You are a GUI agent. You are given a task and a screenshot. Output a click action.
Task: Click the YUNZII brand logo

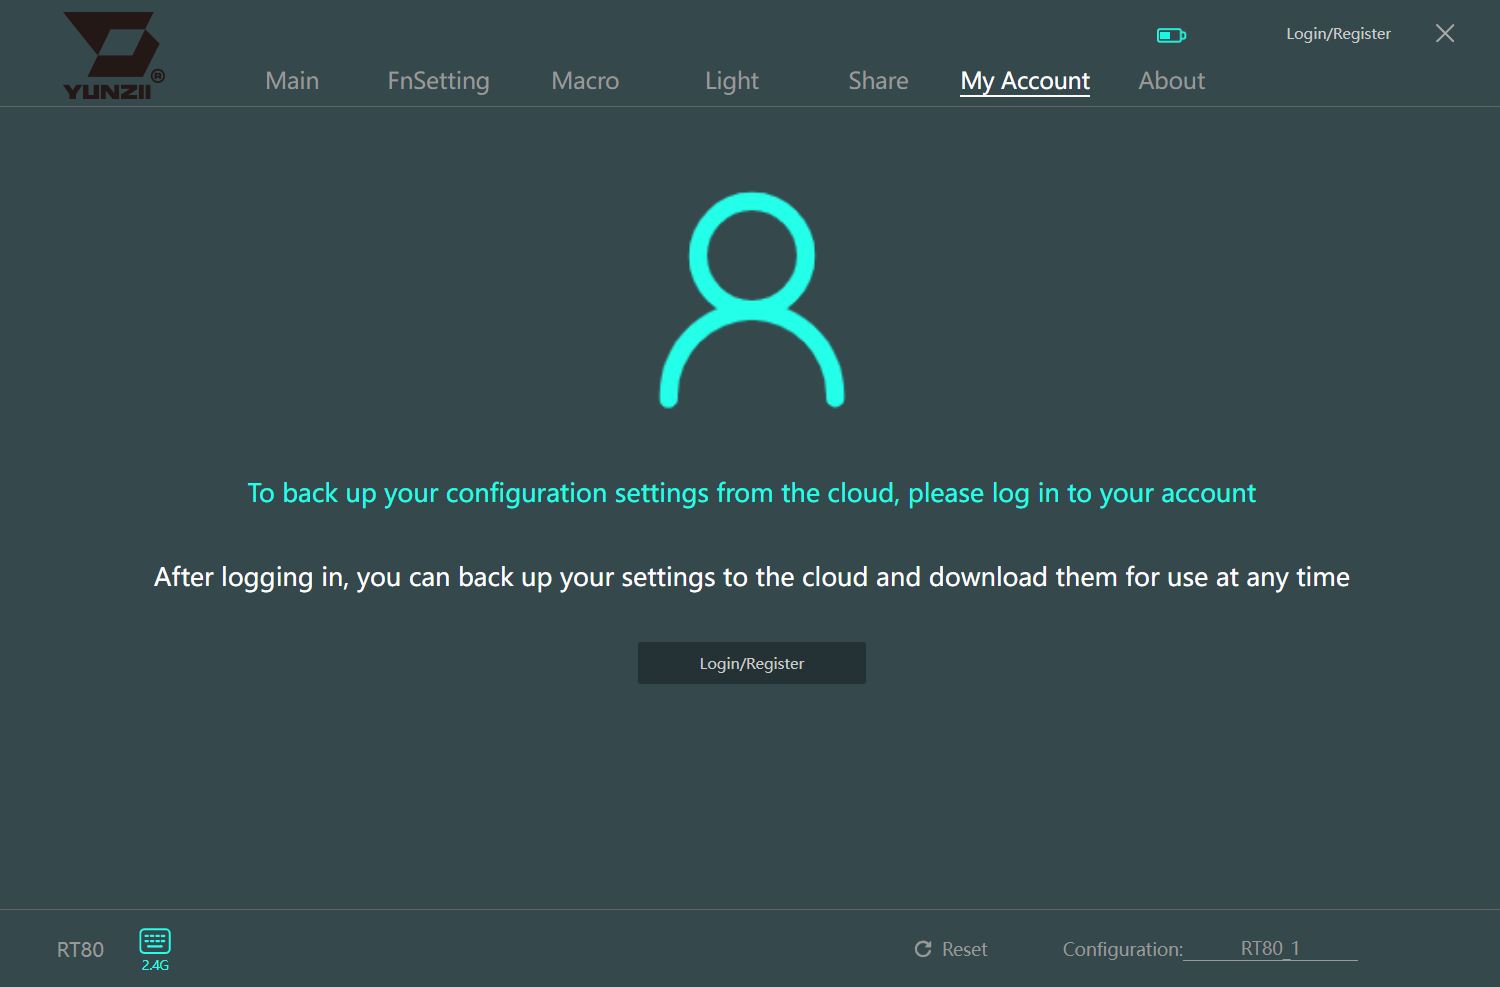pyautogui.click(x=112, y=56)
